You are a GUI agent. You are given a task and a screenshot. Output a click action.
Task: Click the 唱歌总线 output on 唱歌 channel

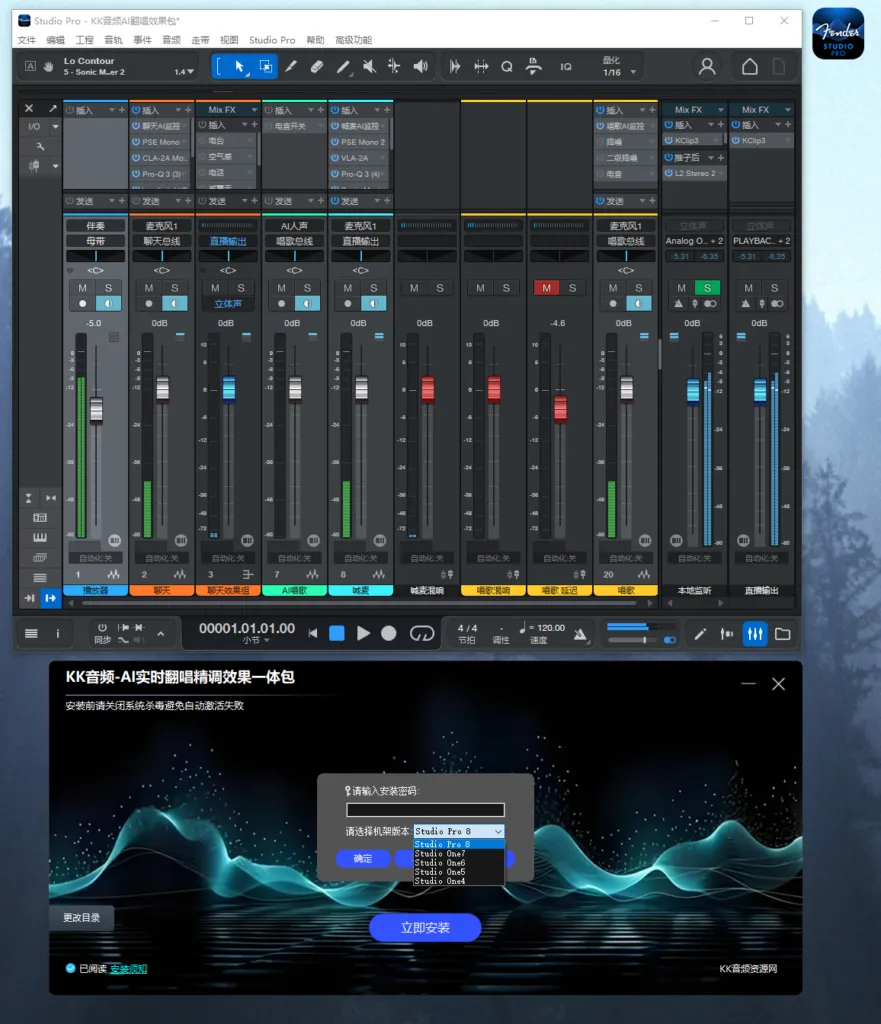(625, 241)
